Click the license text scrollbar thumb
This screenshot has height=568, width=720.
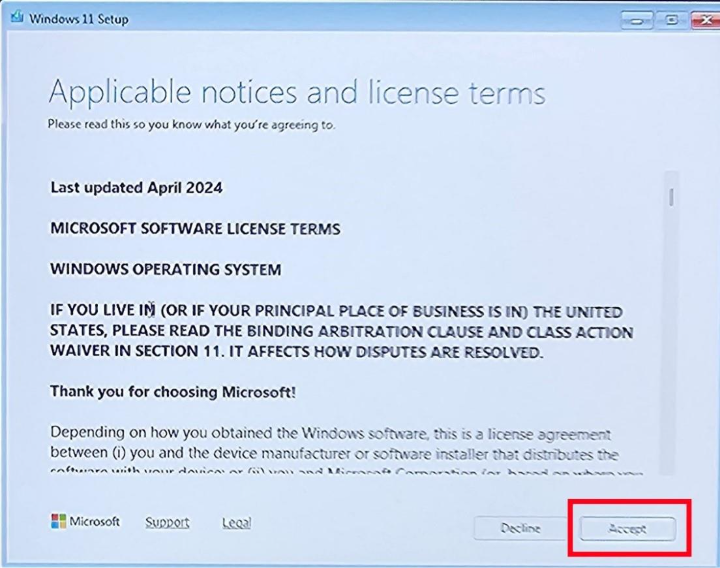pos(672,196)
